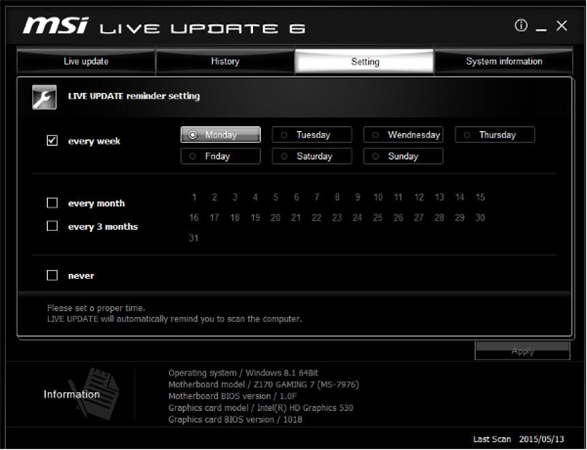
Task: Select the Monday radio option
Action: (220, 135)
